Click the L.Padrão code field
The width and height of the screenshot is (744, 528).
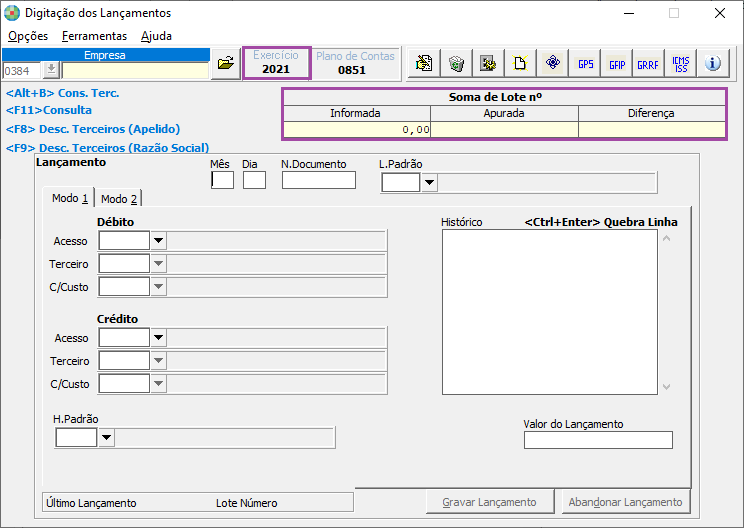[401, 182]
